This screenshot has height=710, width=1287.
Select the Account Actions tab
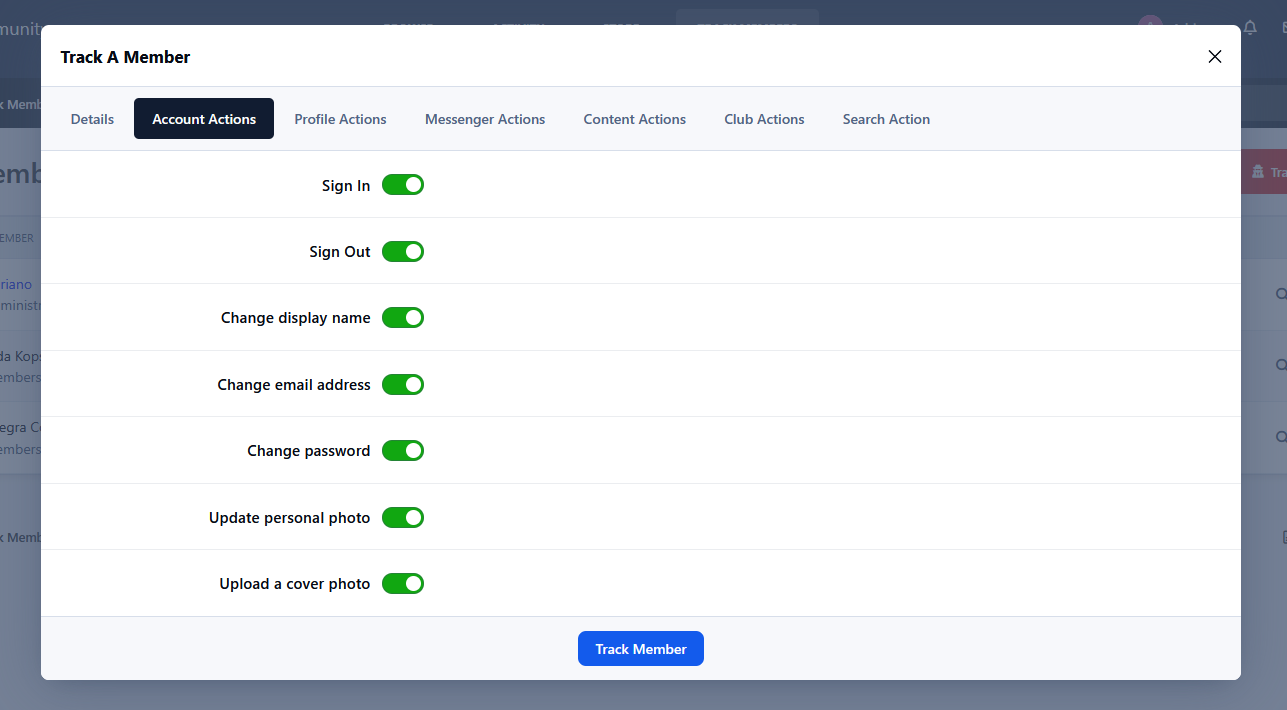tap(204, 119)
